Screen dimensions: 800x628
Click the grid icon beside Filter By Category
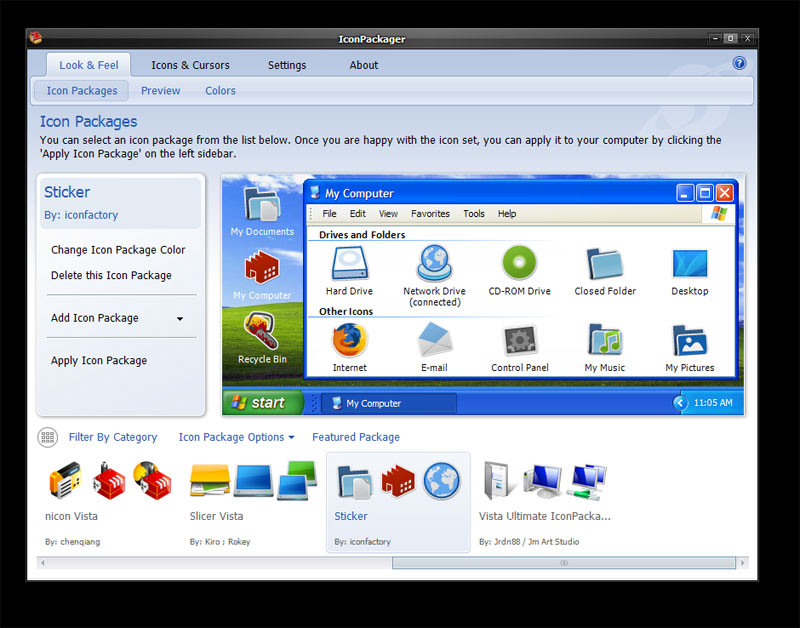click(47, 437)
